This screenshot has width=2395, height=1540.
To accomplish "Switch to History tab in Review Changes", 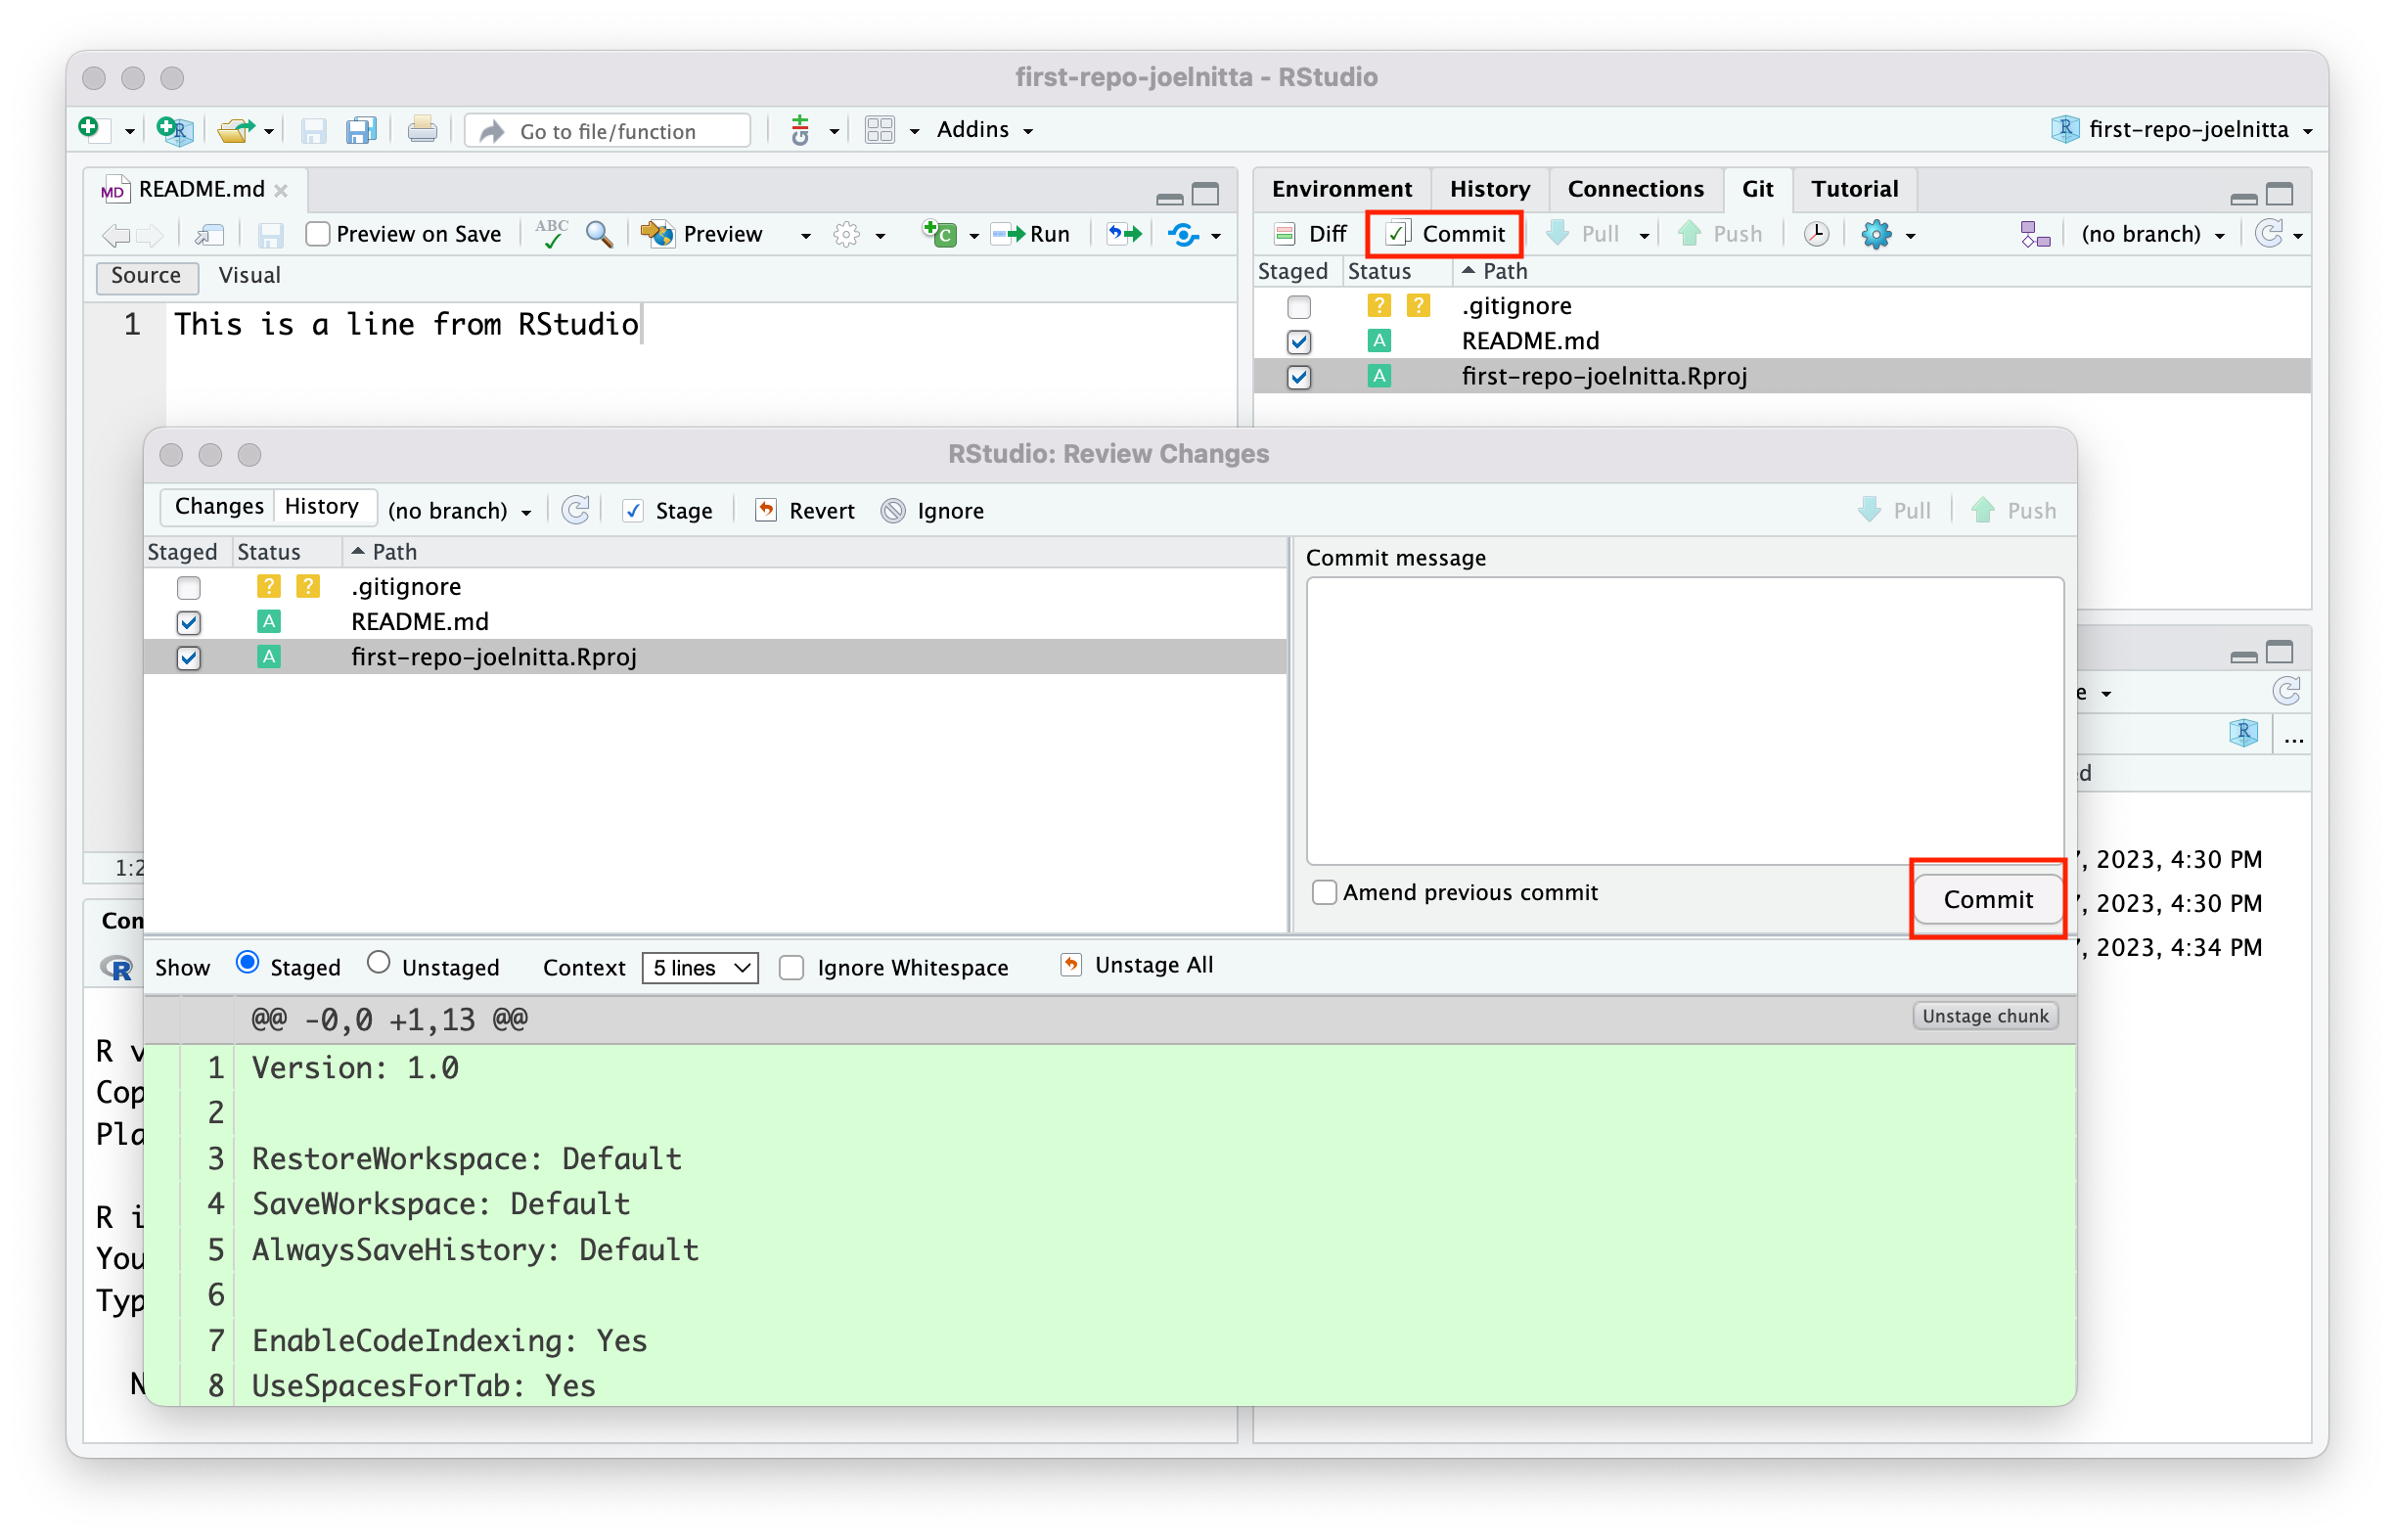I will 321,506.
